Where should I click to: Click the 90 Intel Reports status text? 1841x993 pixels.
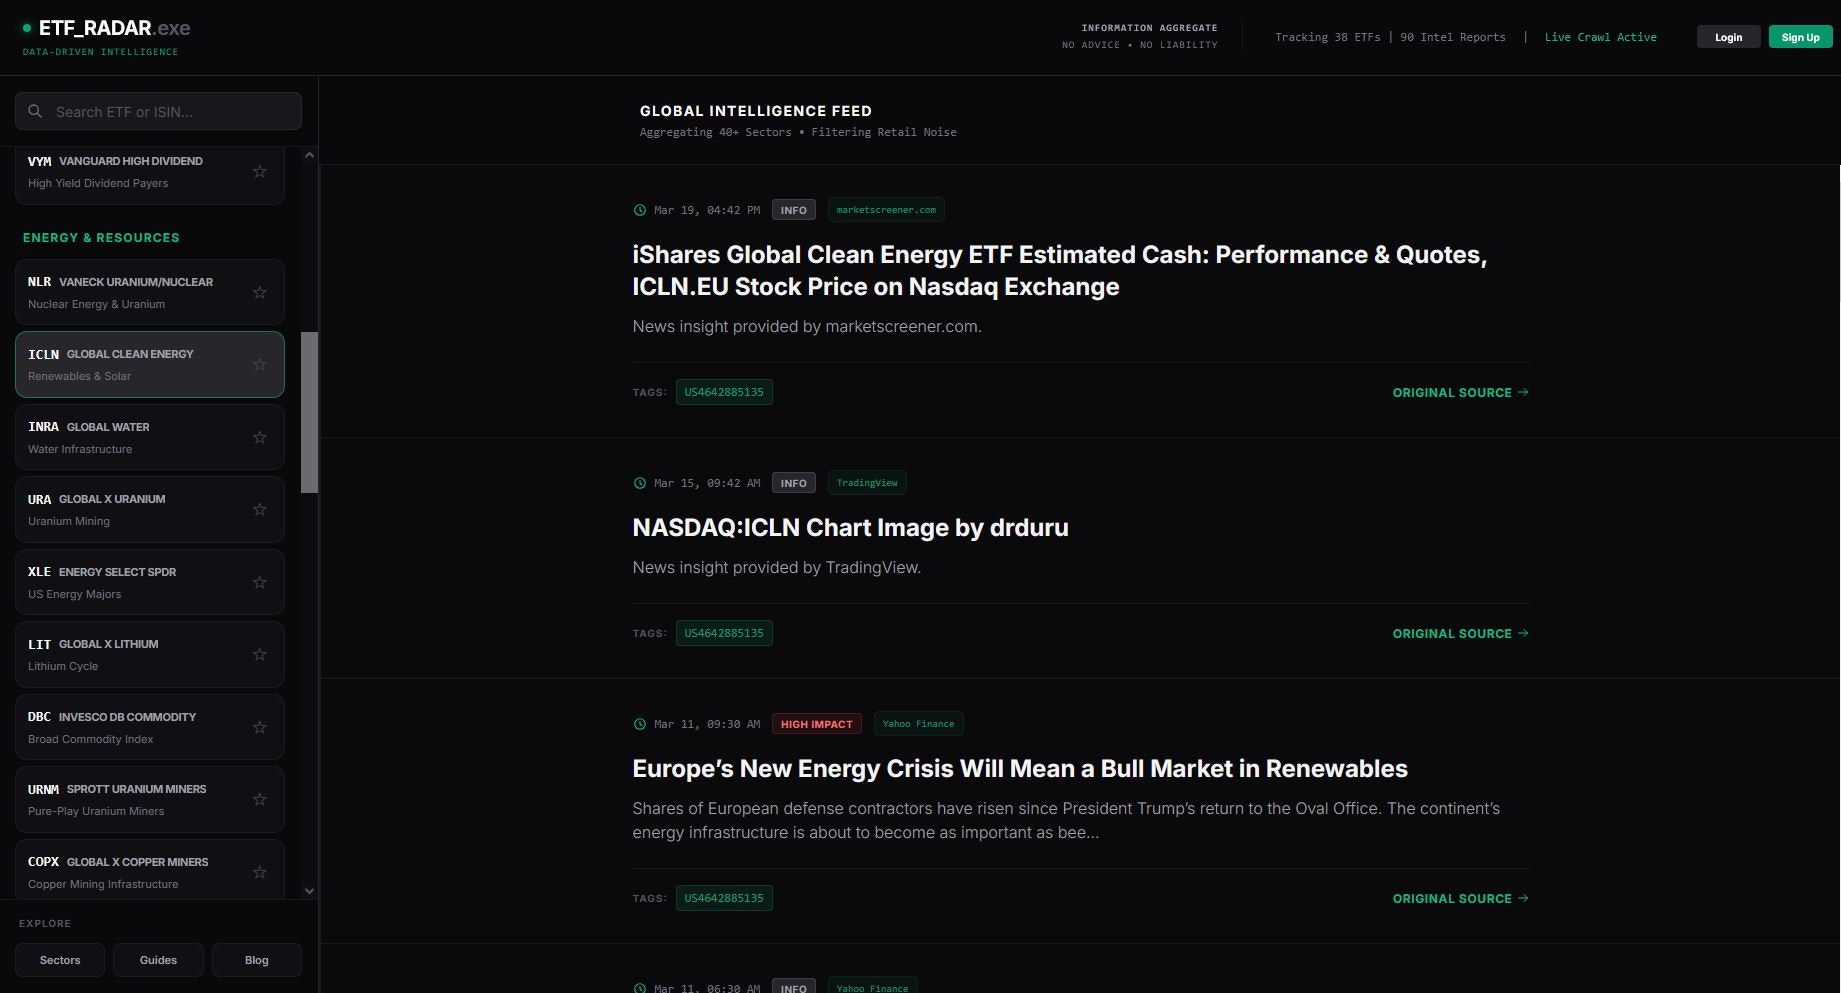[x=1452, y=37]
